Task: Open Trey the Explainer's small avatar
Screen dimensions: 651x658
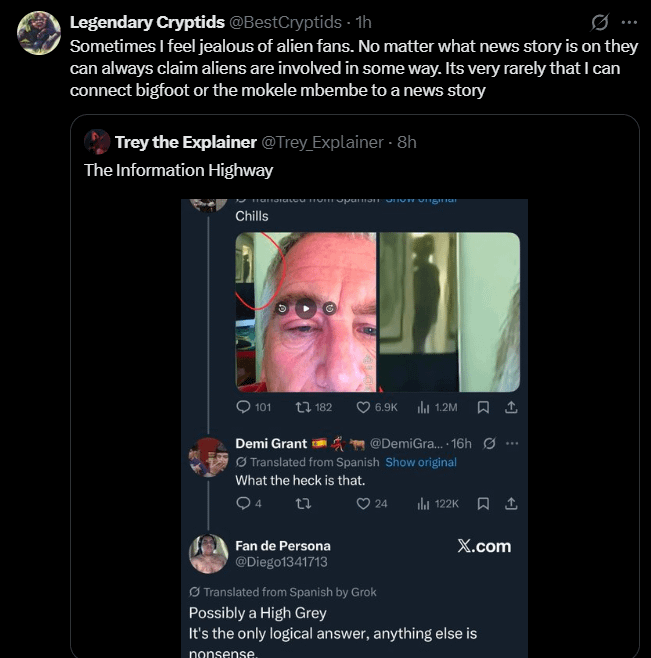Action: point(97,142)
